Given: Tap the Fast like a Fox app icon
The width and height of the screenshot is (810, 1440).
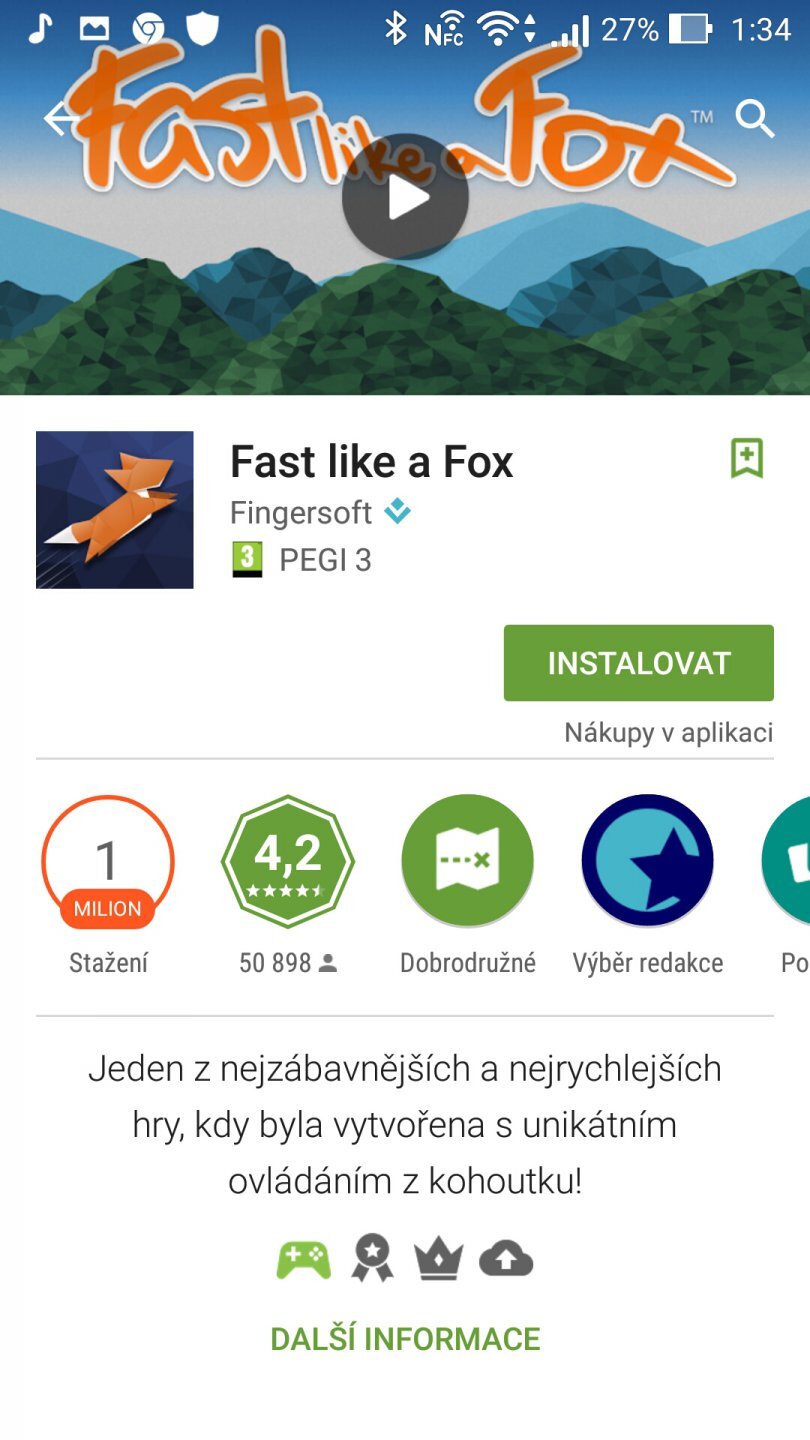Looking at the screenshot, I should [x=115, y=510].
